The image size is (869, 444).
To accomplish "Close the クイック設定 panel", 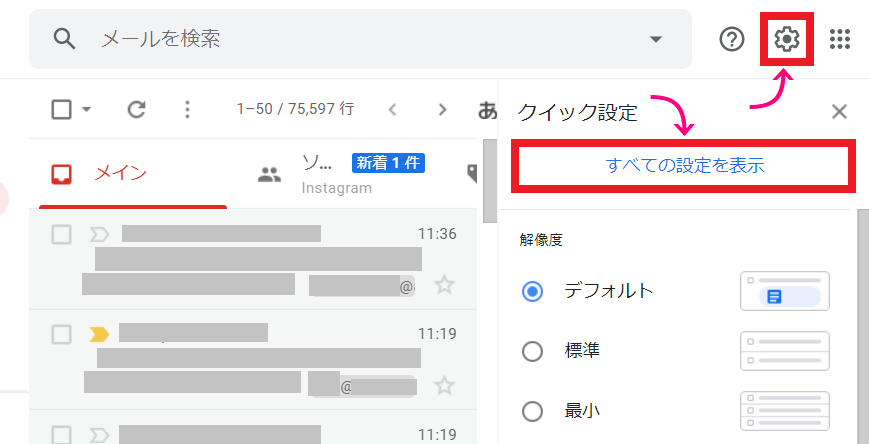I will (839, 112).
